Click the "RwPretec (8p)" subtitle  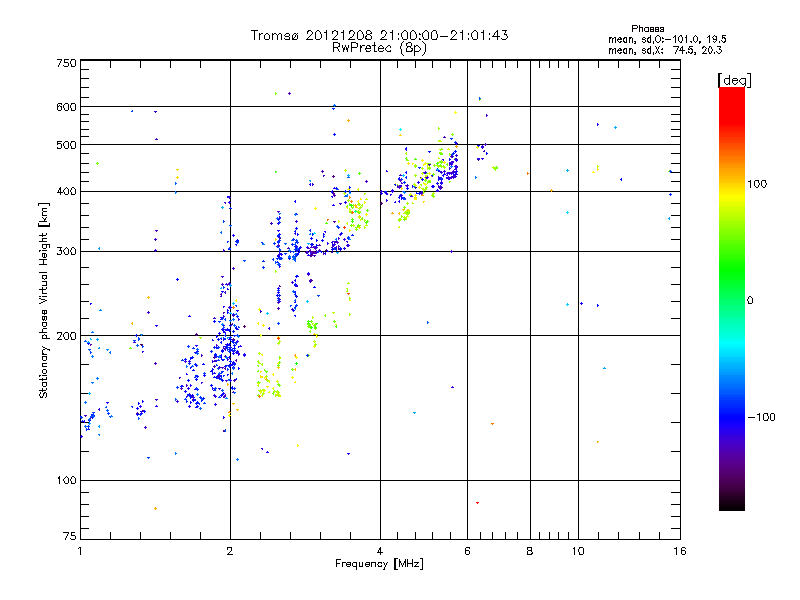(379, 48)
